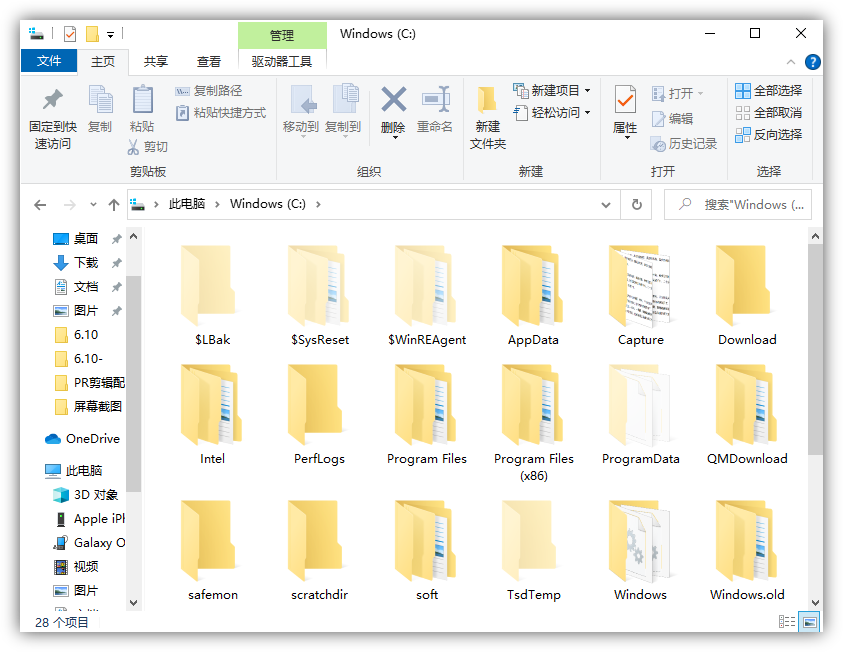Refresh the folder with the refresh icon
This screenshot has height=652, width=843.
[x=637, y=204]
